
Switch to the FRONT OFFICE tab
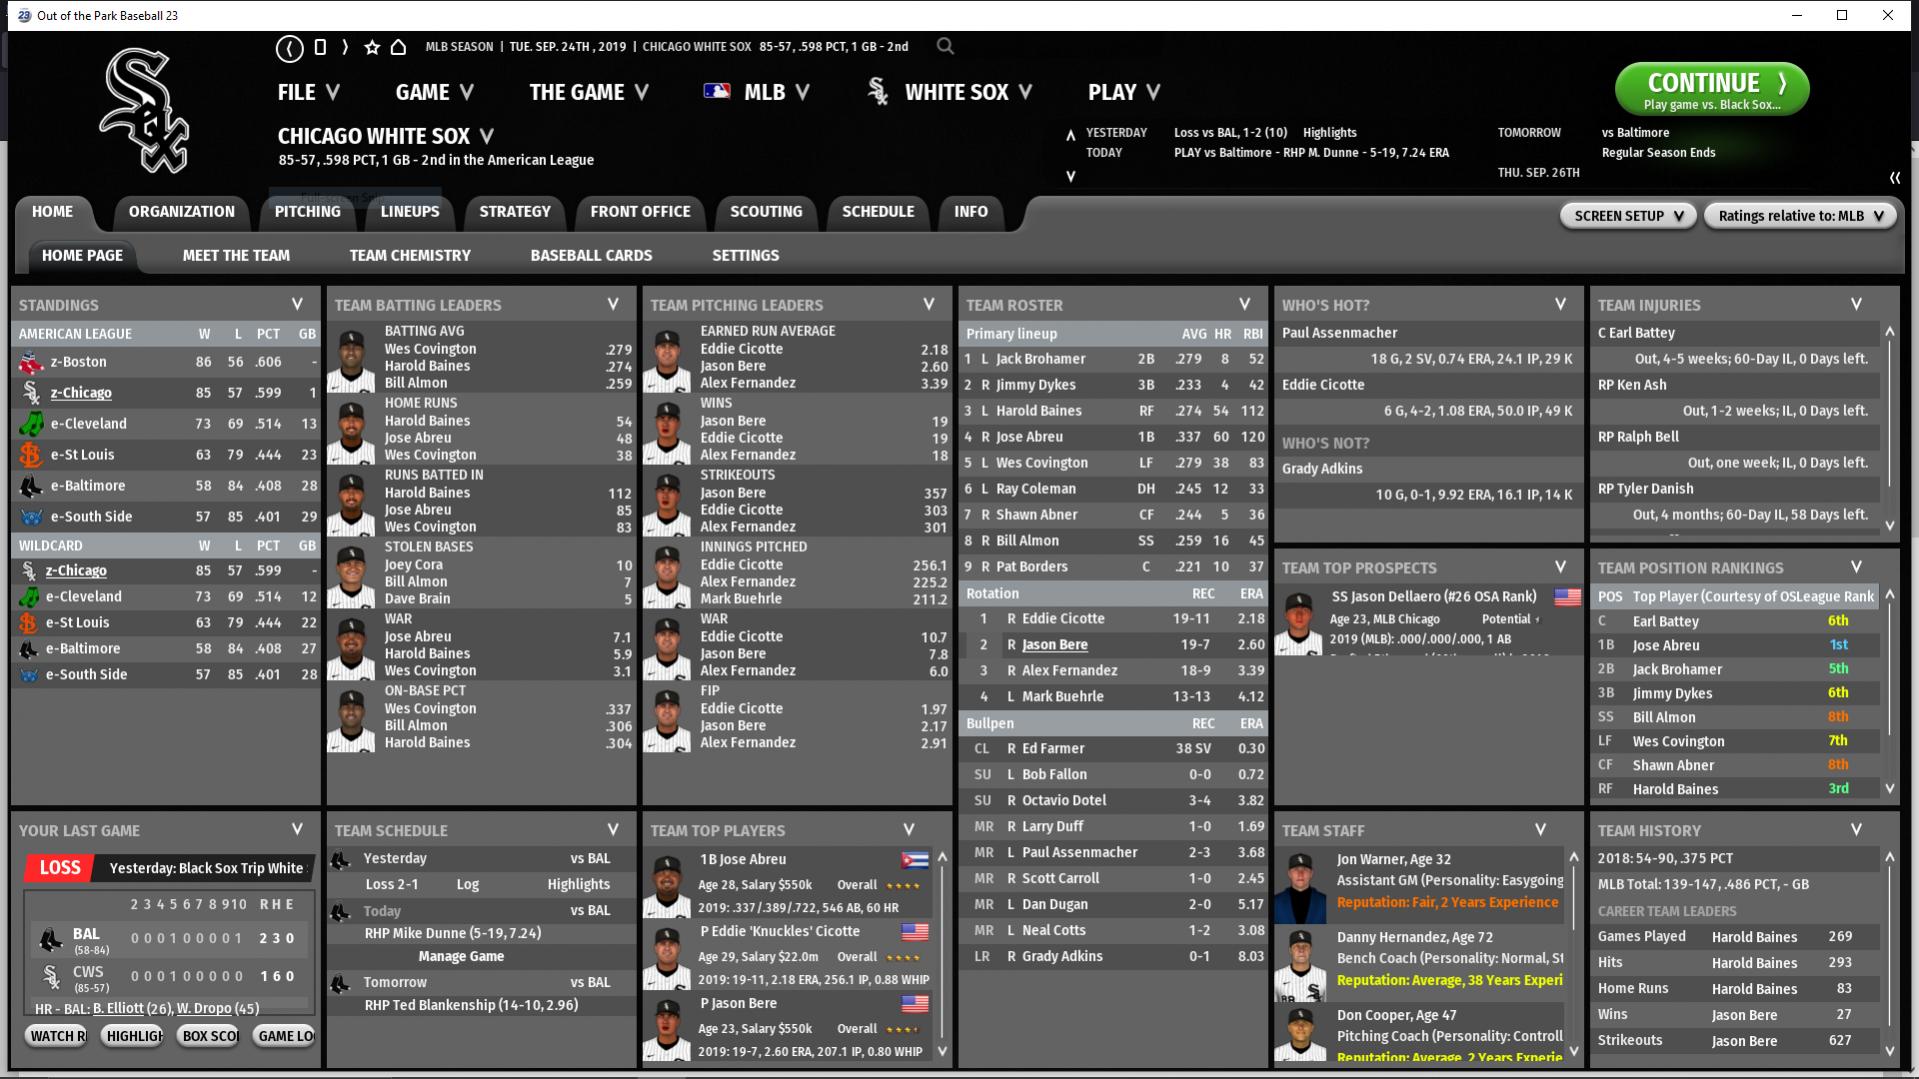pyautogui.click(x=640, y=212)
